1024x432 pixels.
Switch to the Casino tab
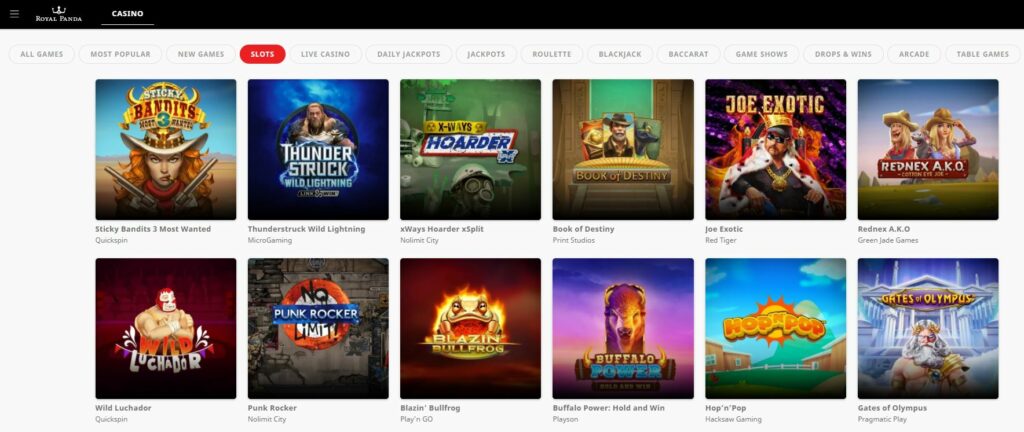tap(127, 14)
